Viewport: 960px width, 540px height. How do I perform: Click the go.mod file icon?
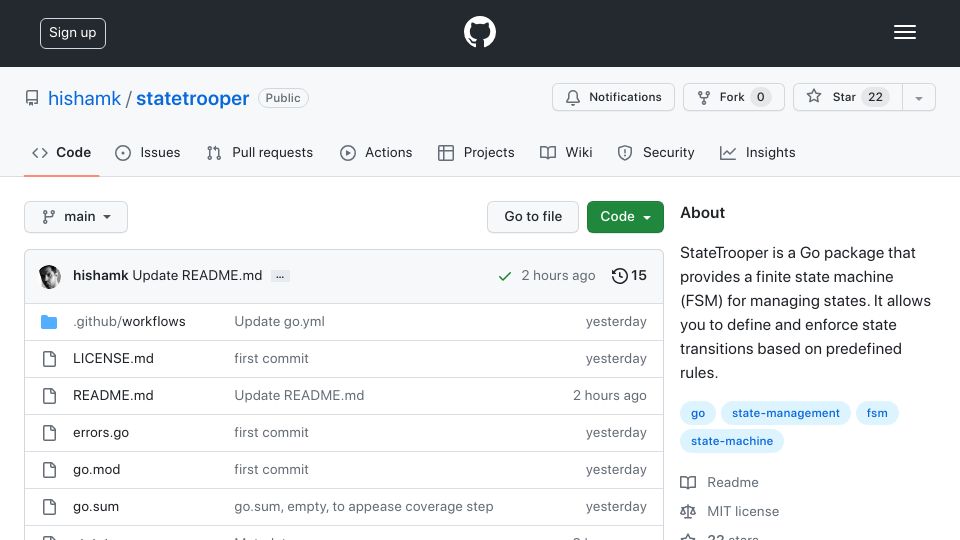tap(49, 470)
